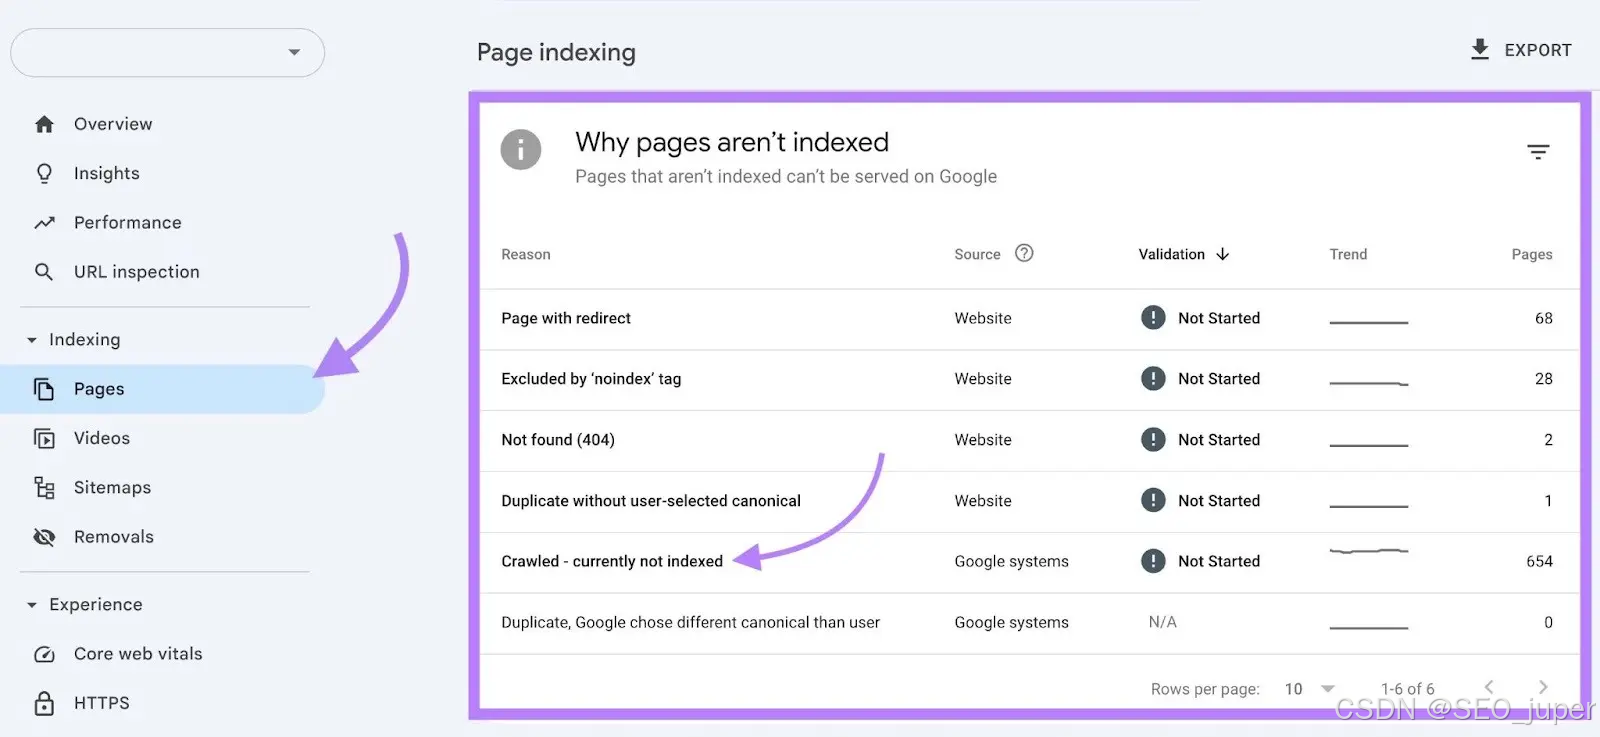This screenshot has width=1600, height=737.
Task: Select Sitemaps in the sidebar
Action: 112,487
